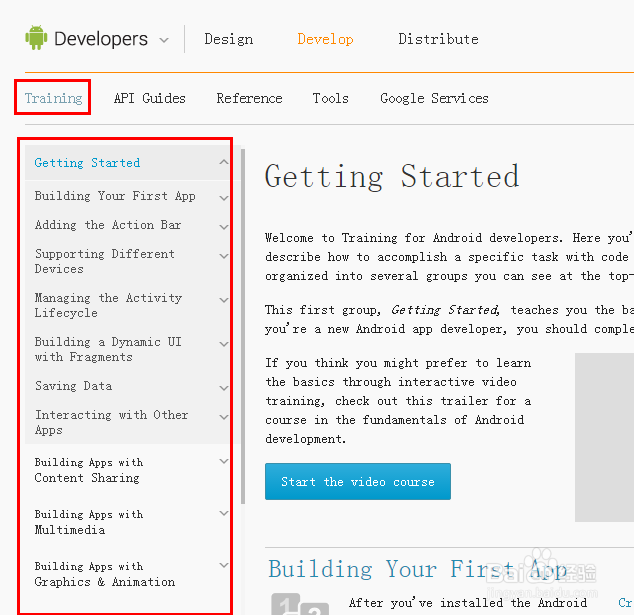This screenshot has height=615, width=634.
Task: Expand Adding the Action Bar chevron
Action: point(224,227)
